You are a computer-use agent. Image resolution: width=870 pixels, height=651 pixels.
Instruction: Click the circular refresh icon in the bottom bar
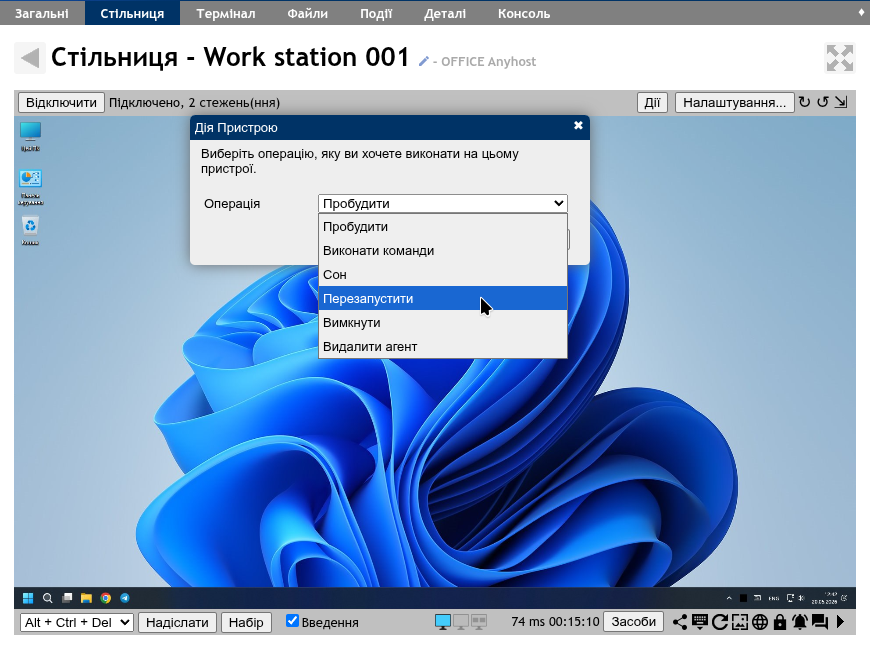720,622
